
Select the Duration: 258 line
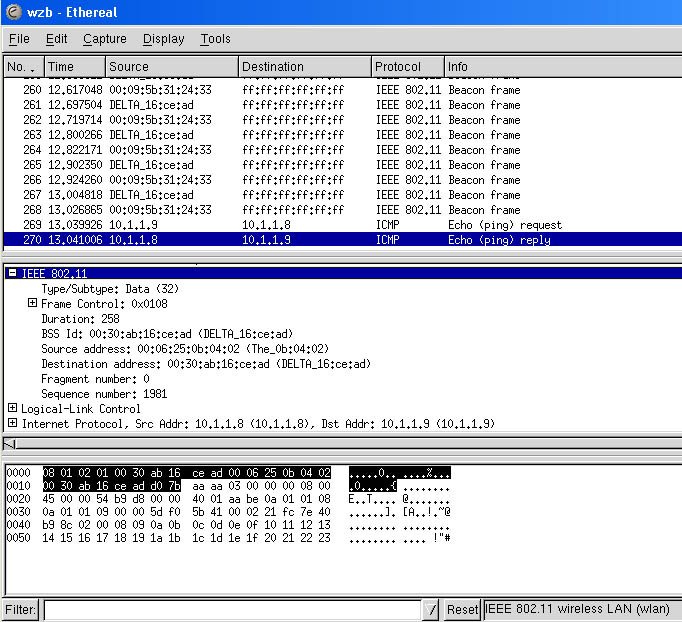click(80, 319)
